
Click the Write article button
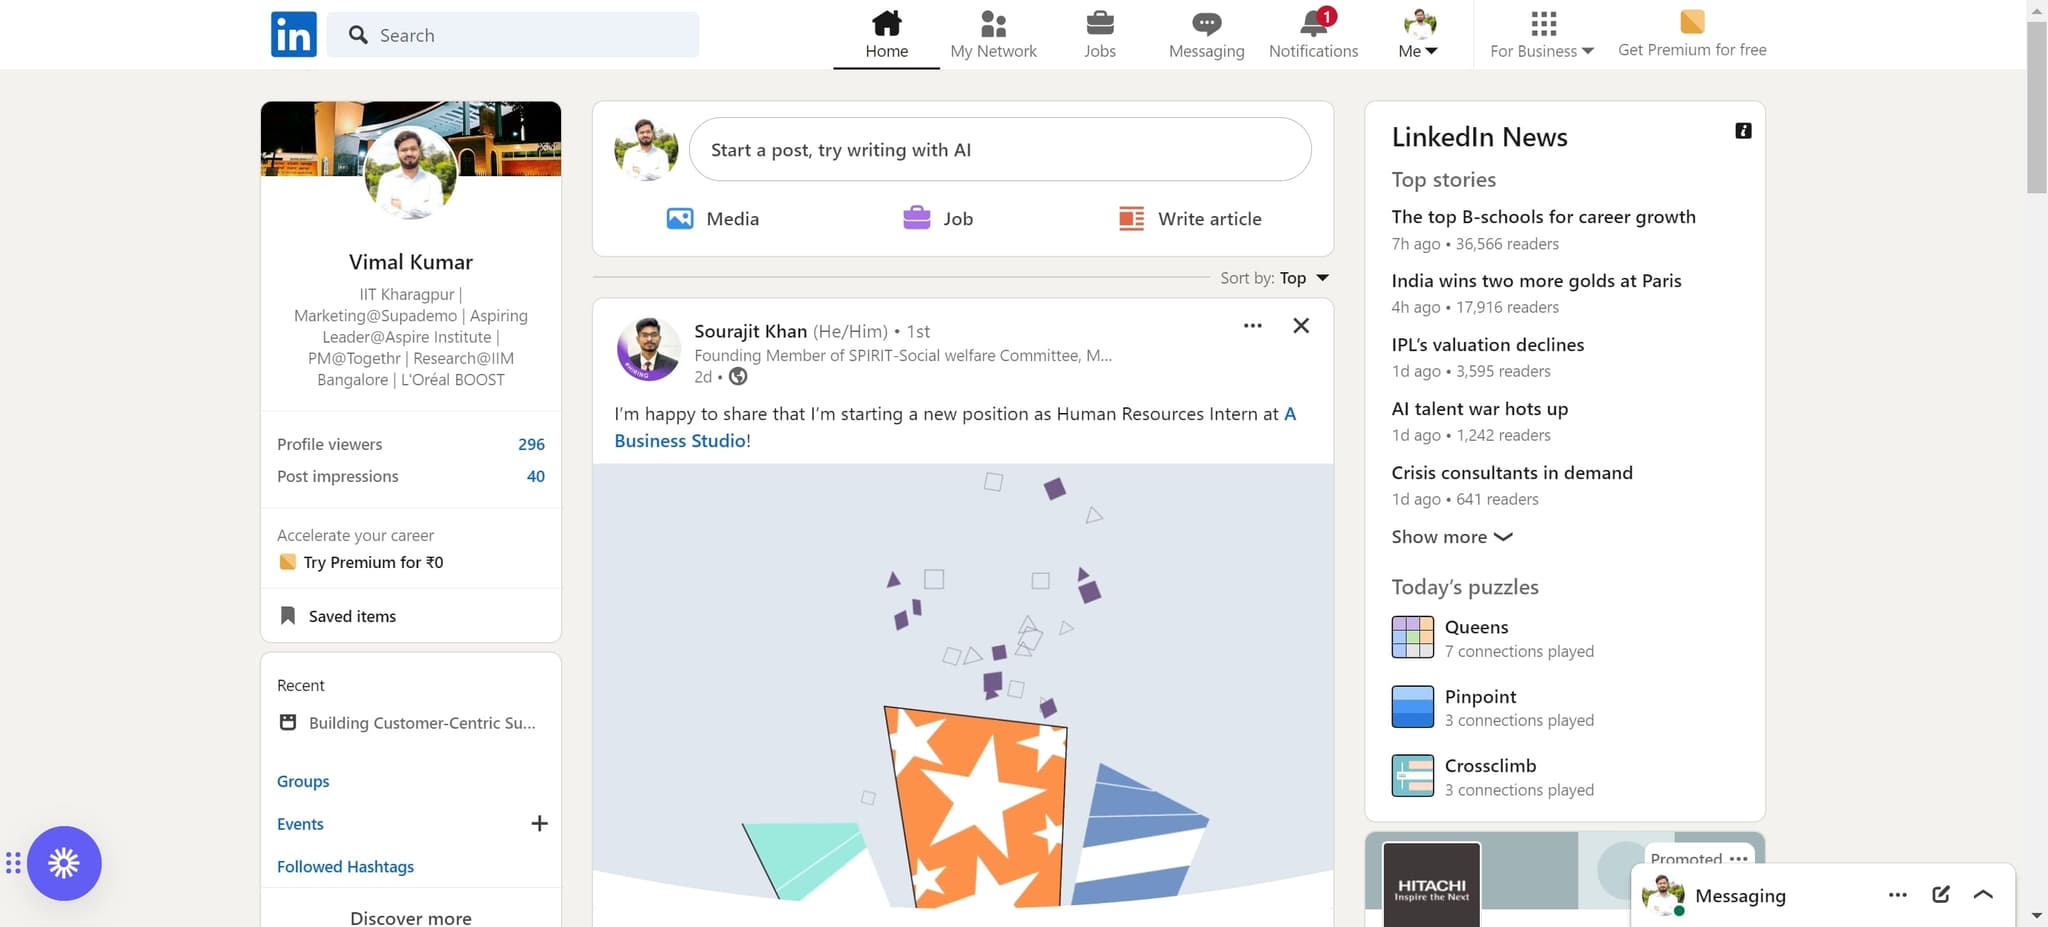[x=1190, y=218]
